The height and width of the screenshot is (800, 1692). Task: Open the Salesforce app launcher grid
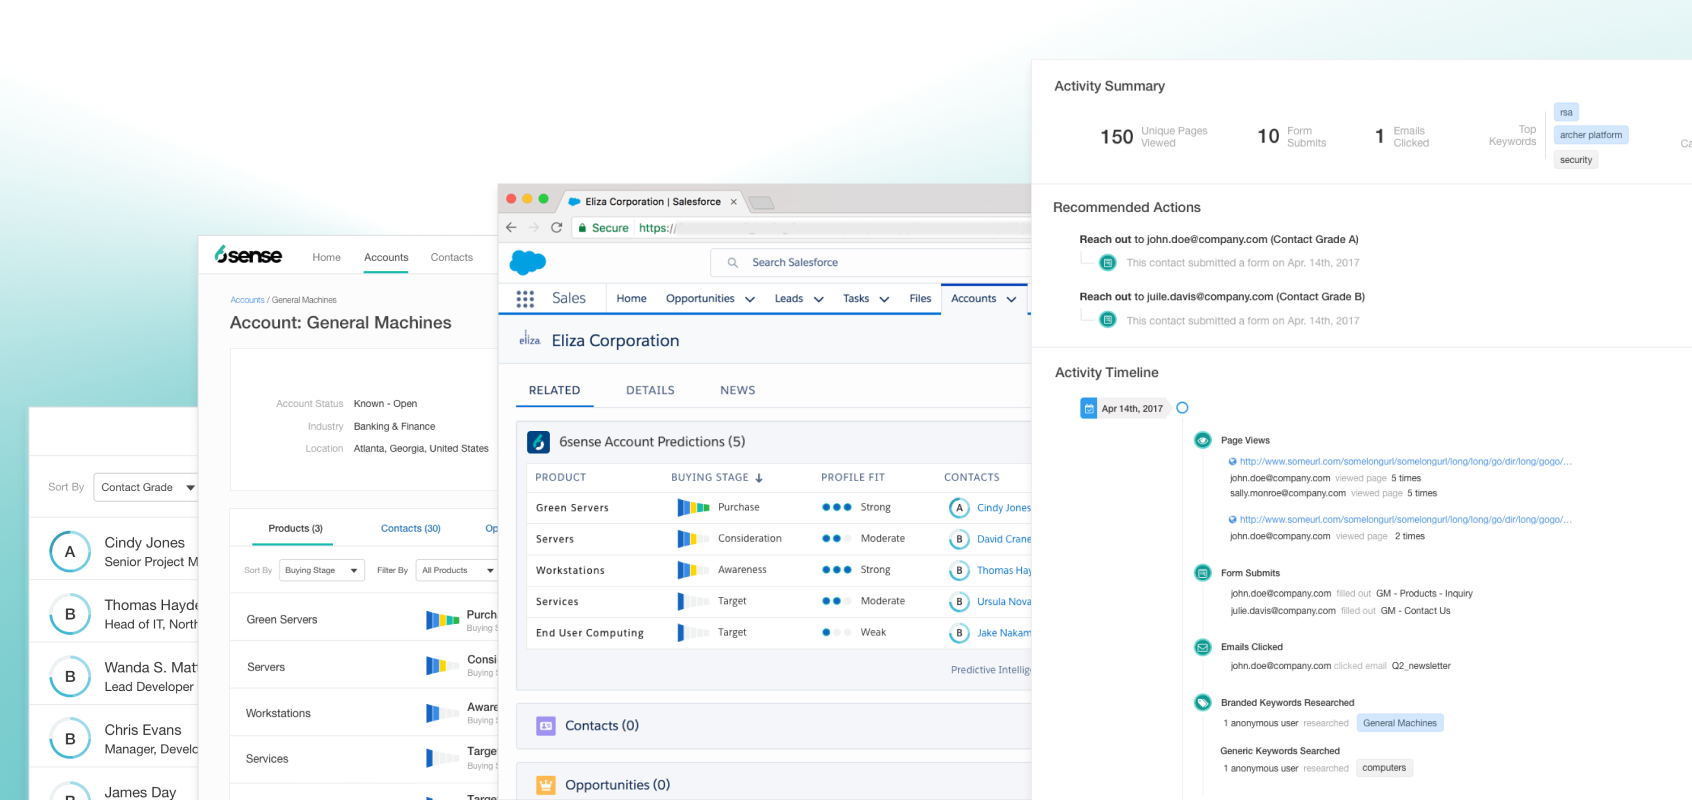coord(525,299)
